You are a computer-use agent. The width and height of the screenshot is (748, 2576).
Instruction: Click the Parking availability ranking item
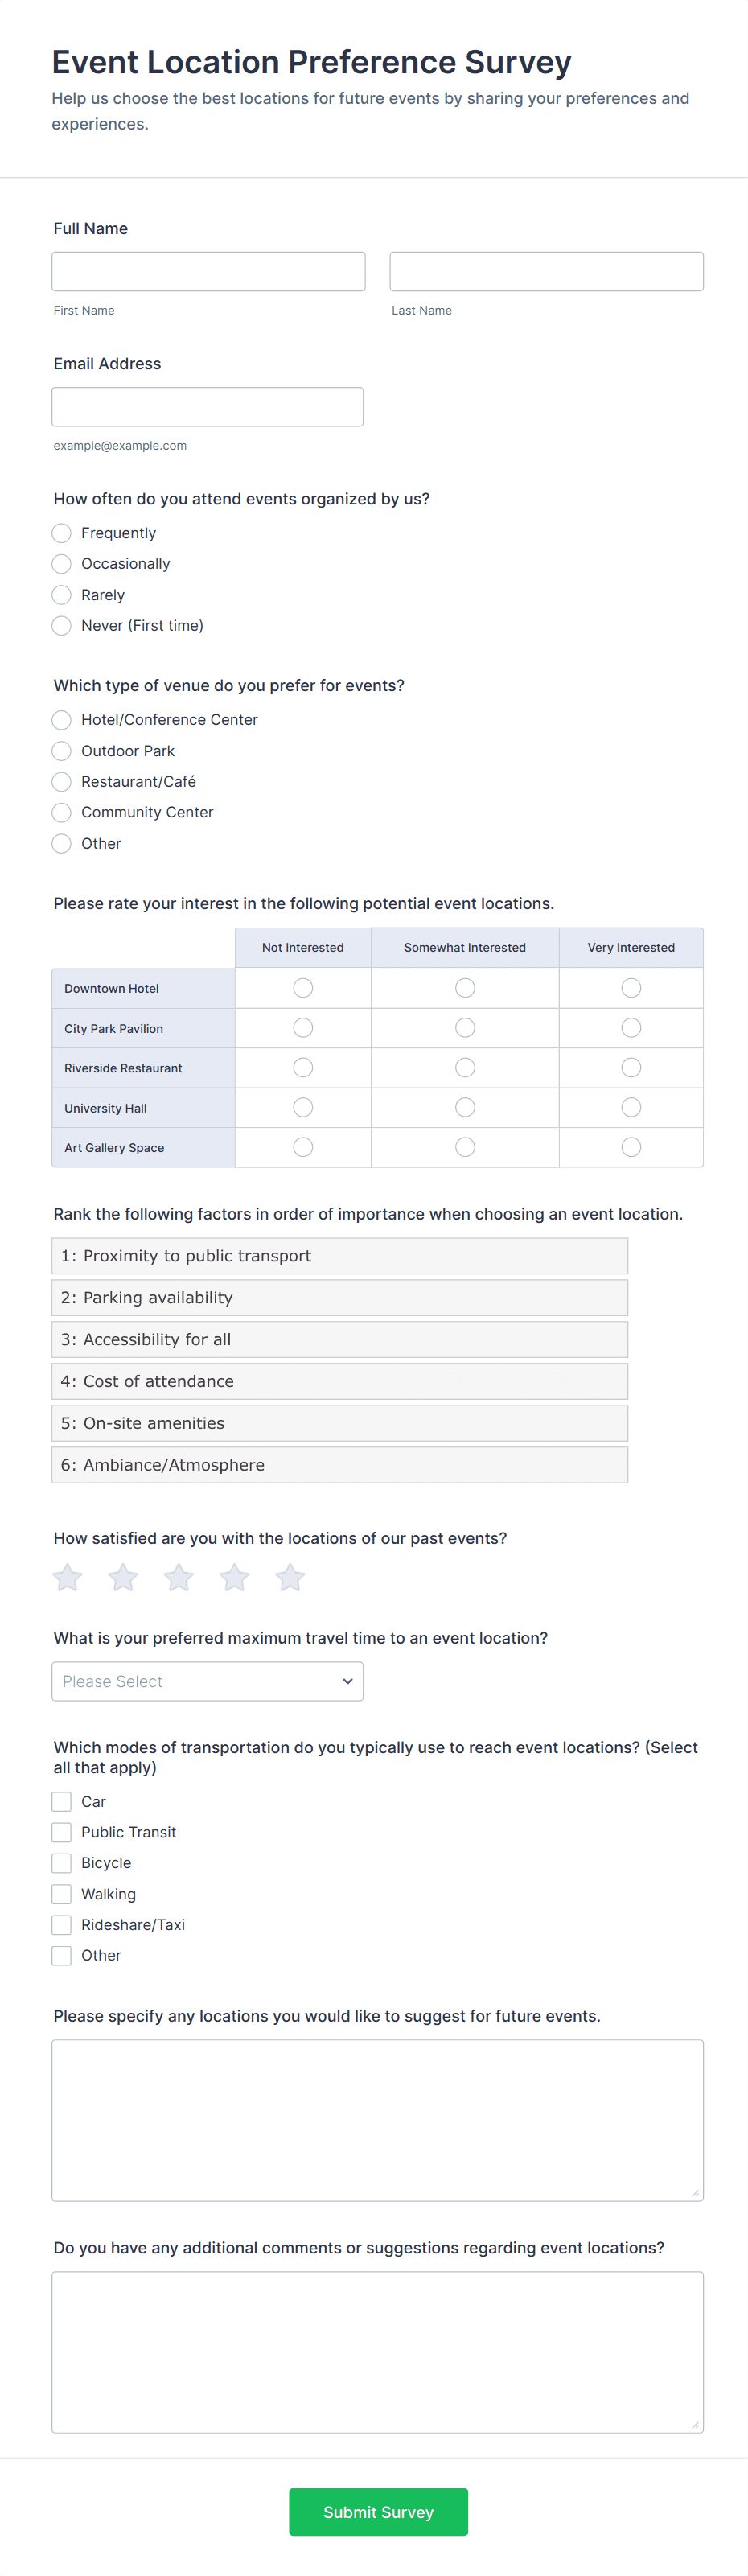pyautogui.click(x=340, y=1298)
